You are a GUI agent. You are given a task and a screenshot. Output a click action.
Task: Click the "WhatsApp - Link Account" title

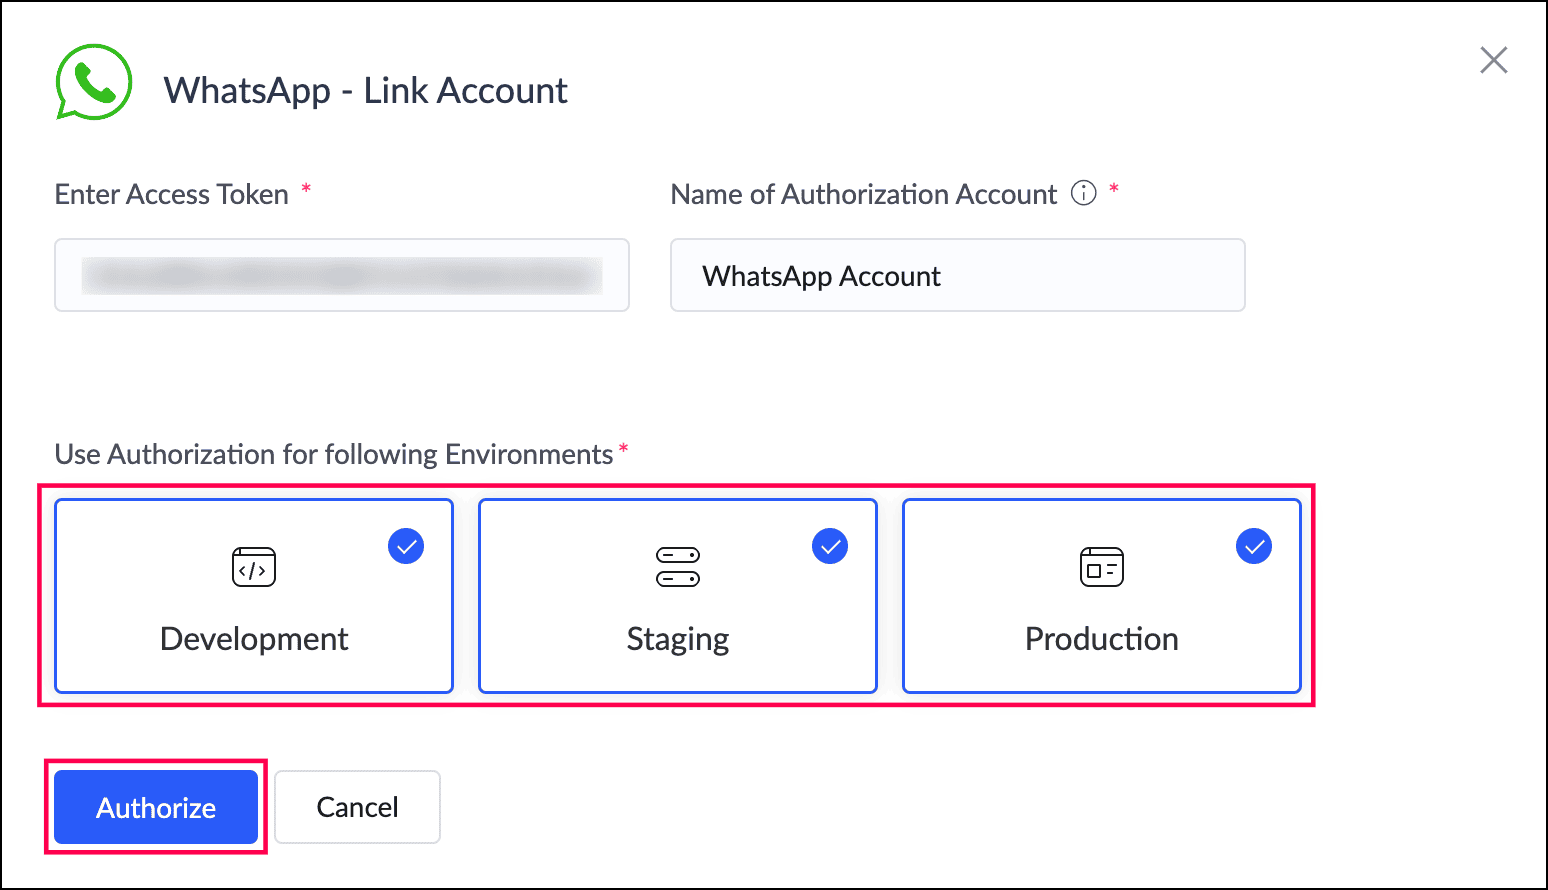(x=365, y=91)
